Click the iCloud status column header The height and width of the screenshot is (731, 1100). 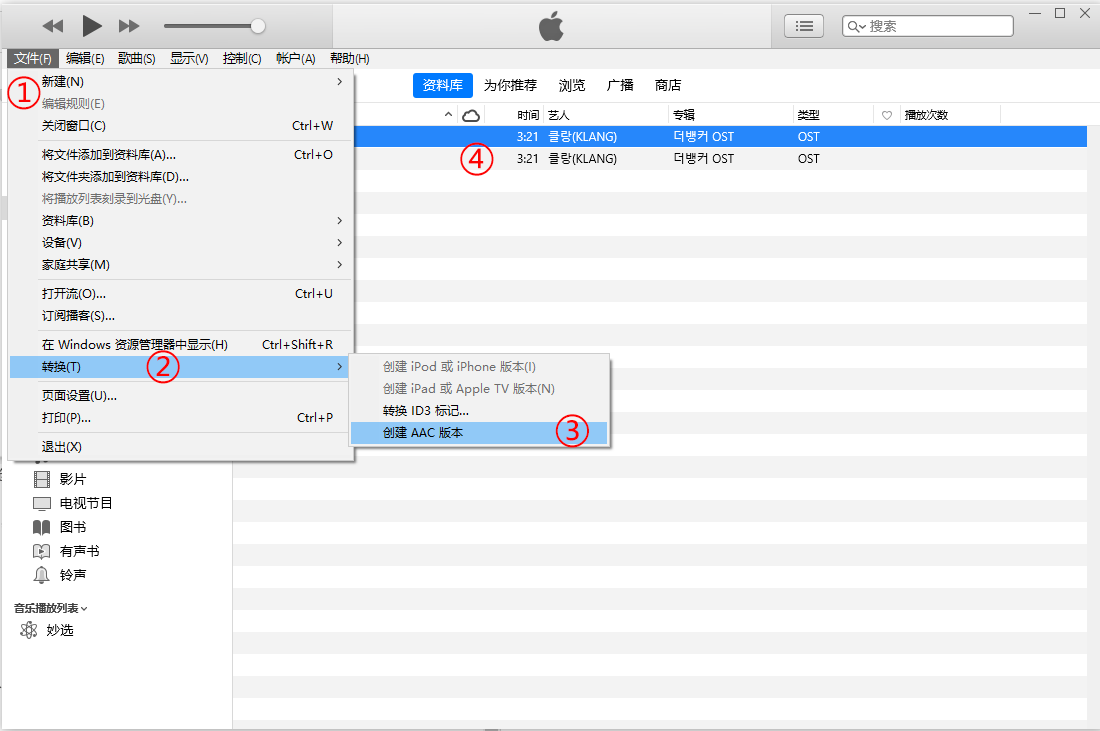(471, 115)
